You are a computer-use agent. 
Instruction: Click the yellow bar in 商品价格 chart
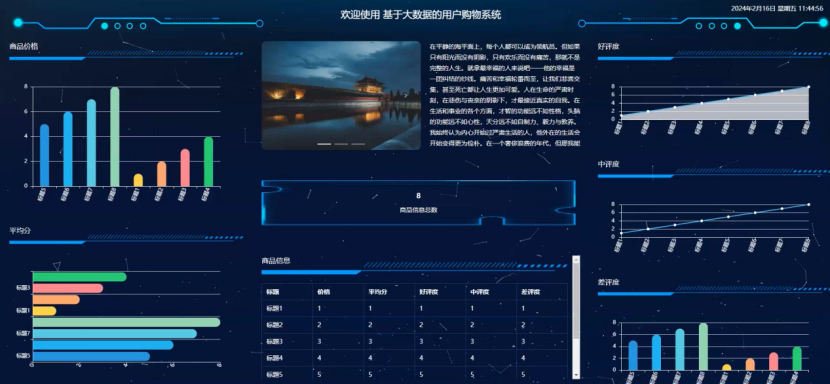coord(138,180)
